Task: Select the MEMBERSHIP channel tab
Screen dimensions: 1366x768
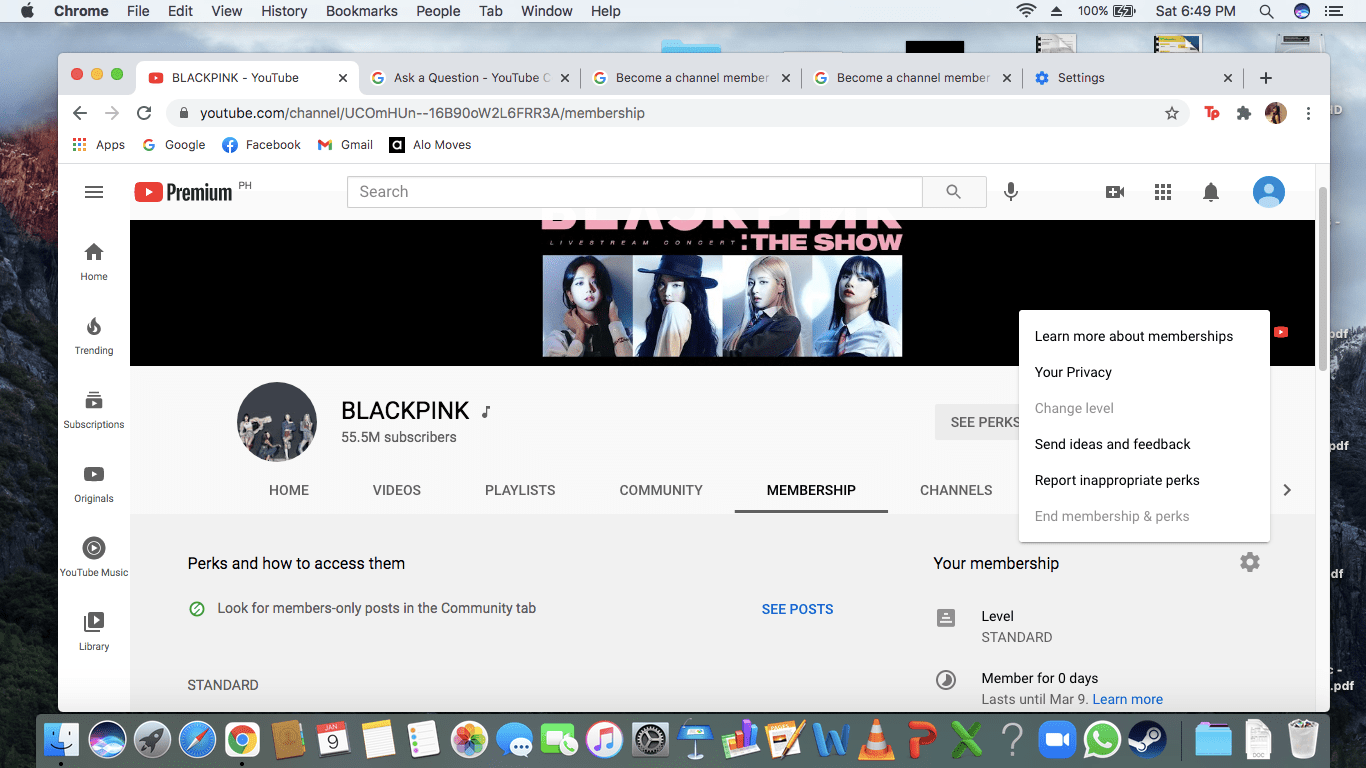Action: (811, 490)
